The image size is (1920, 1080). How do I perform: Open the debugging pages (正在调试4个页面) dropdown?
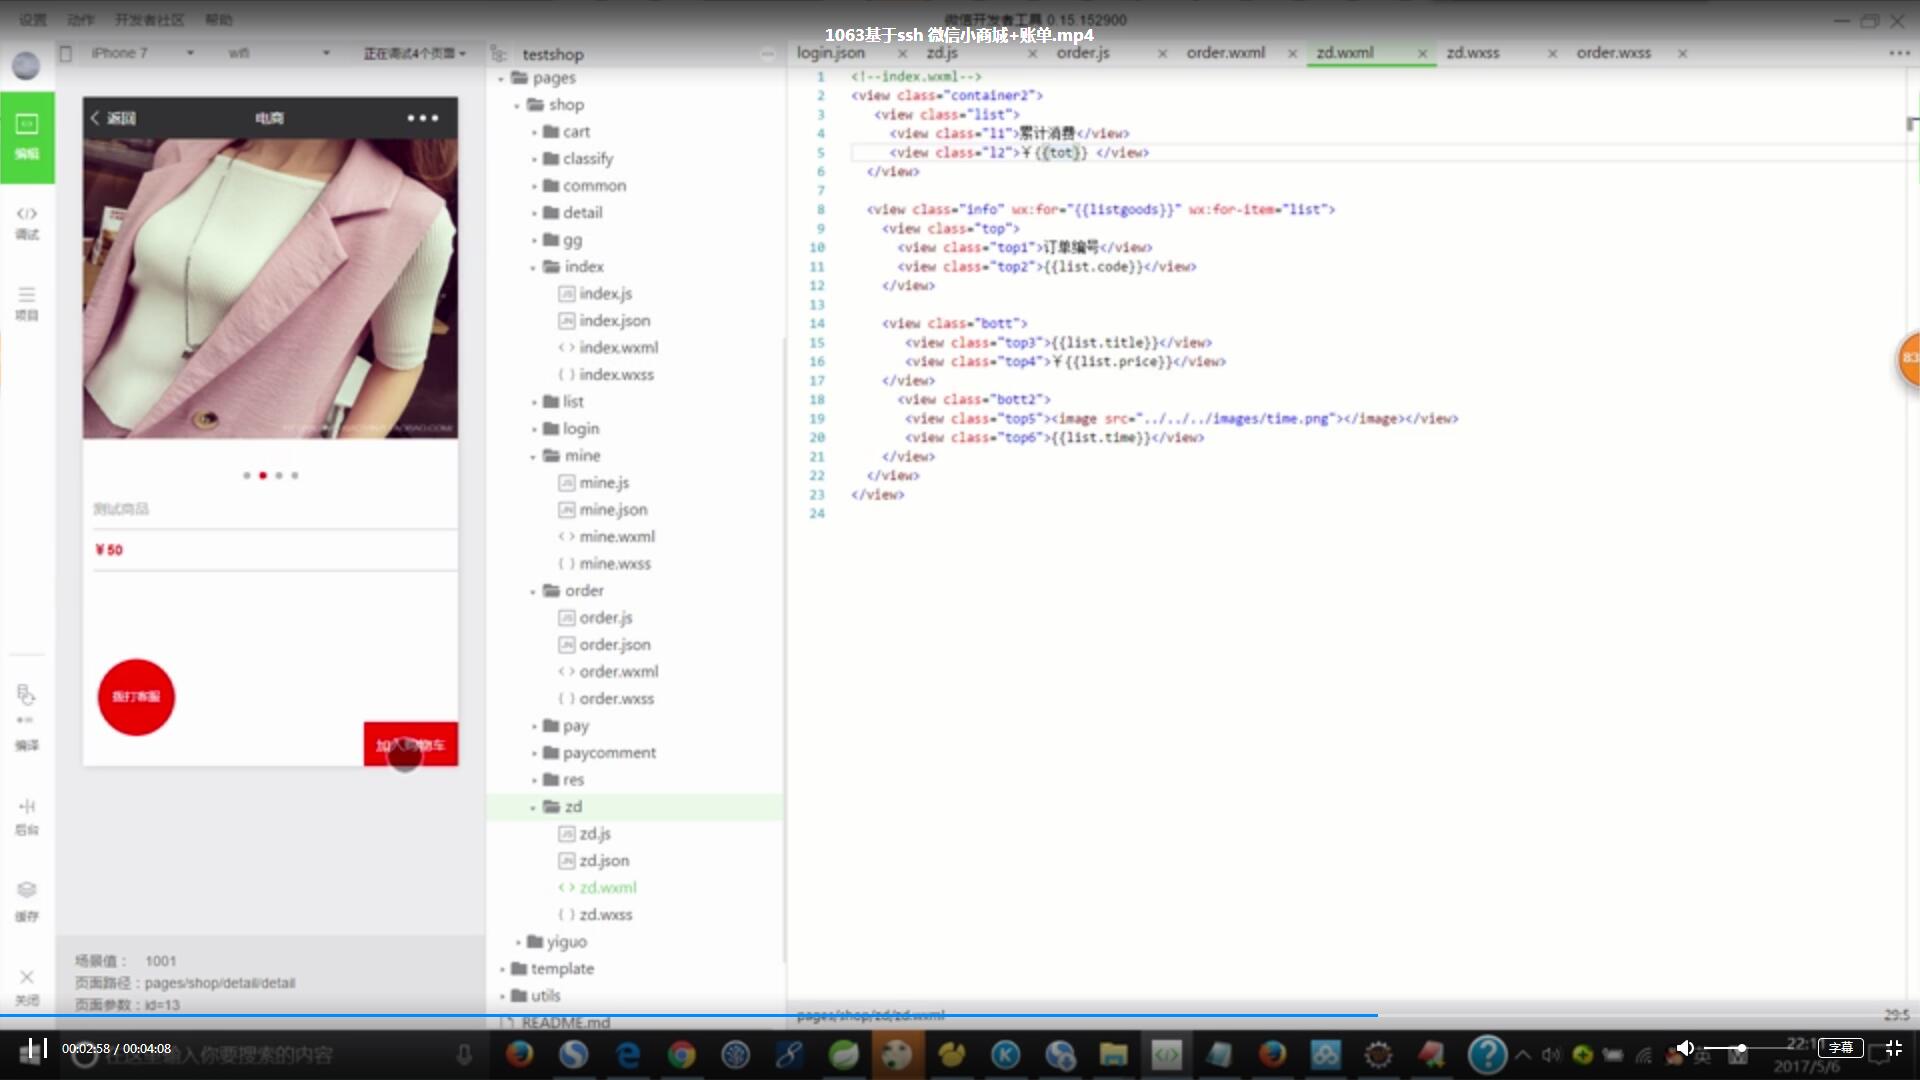pyautogui.click(x=415, y=53)
